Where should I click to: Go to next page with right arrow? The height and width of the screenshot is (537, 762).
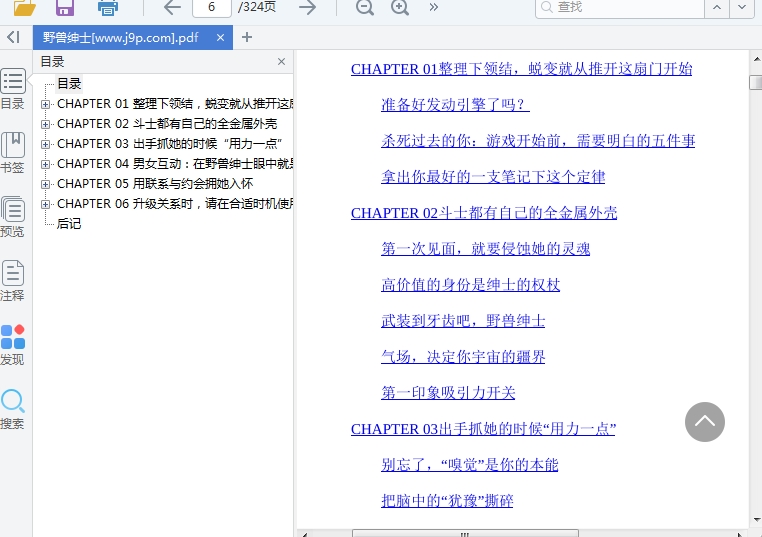click(308, 8)
